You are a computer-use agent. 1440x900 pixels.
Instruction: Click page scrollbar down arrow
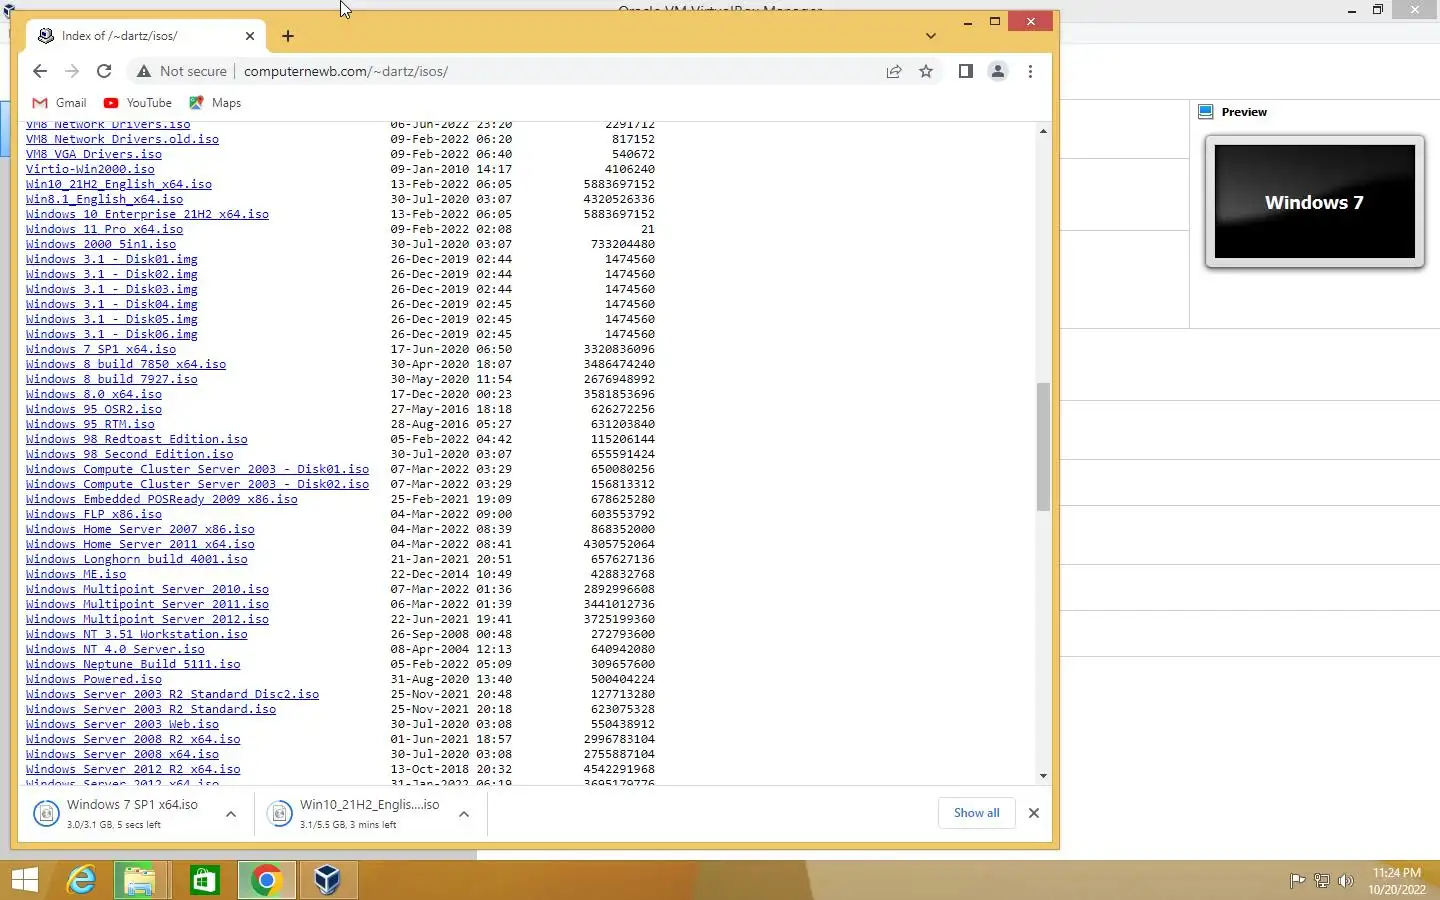point(1043,776)
